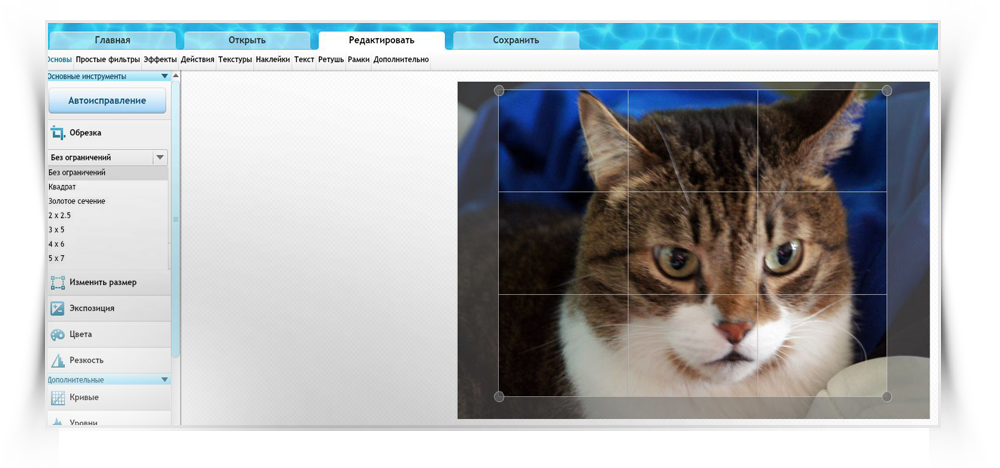The width and height of the screenshot is (1000, 468).
Task: Choose Квадрат from the crop ratio list
Action: click(x=62, y=187)
